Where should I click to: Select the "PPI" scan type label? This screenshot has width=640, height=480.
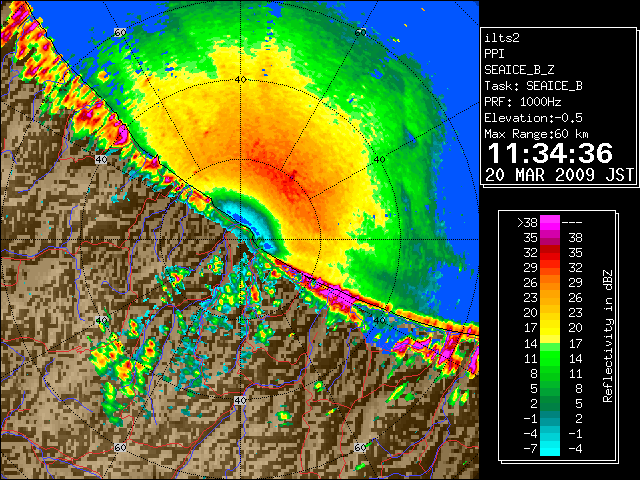point(494,54)
